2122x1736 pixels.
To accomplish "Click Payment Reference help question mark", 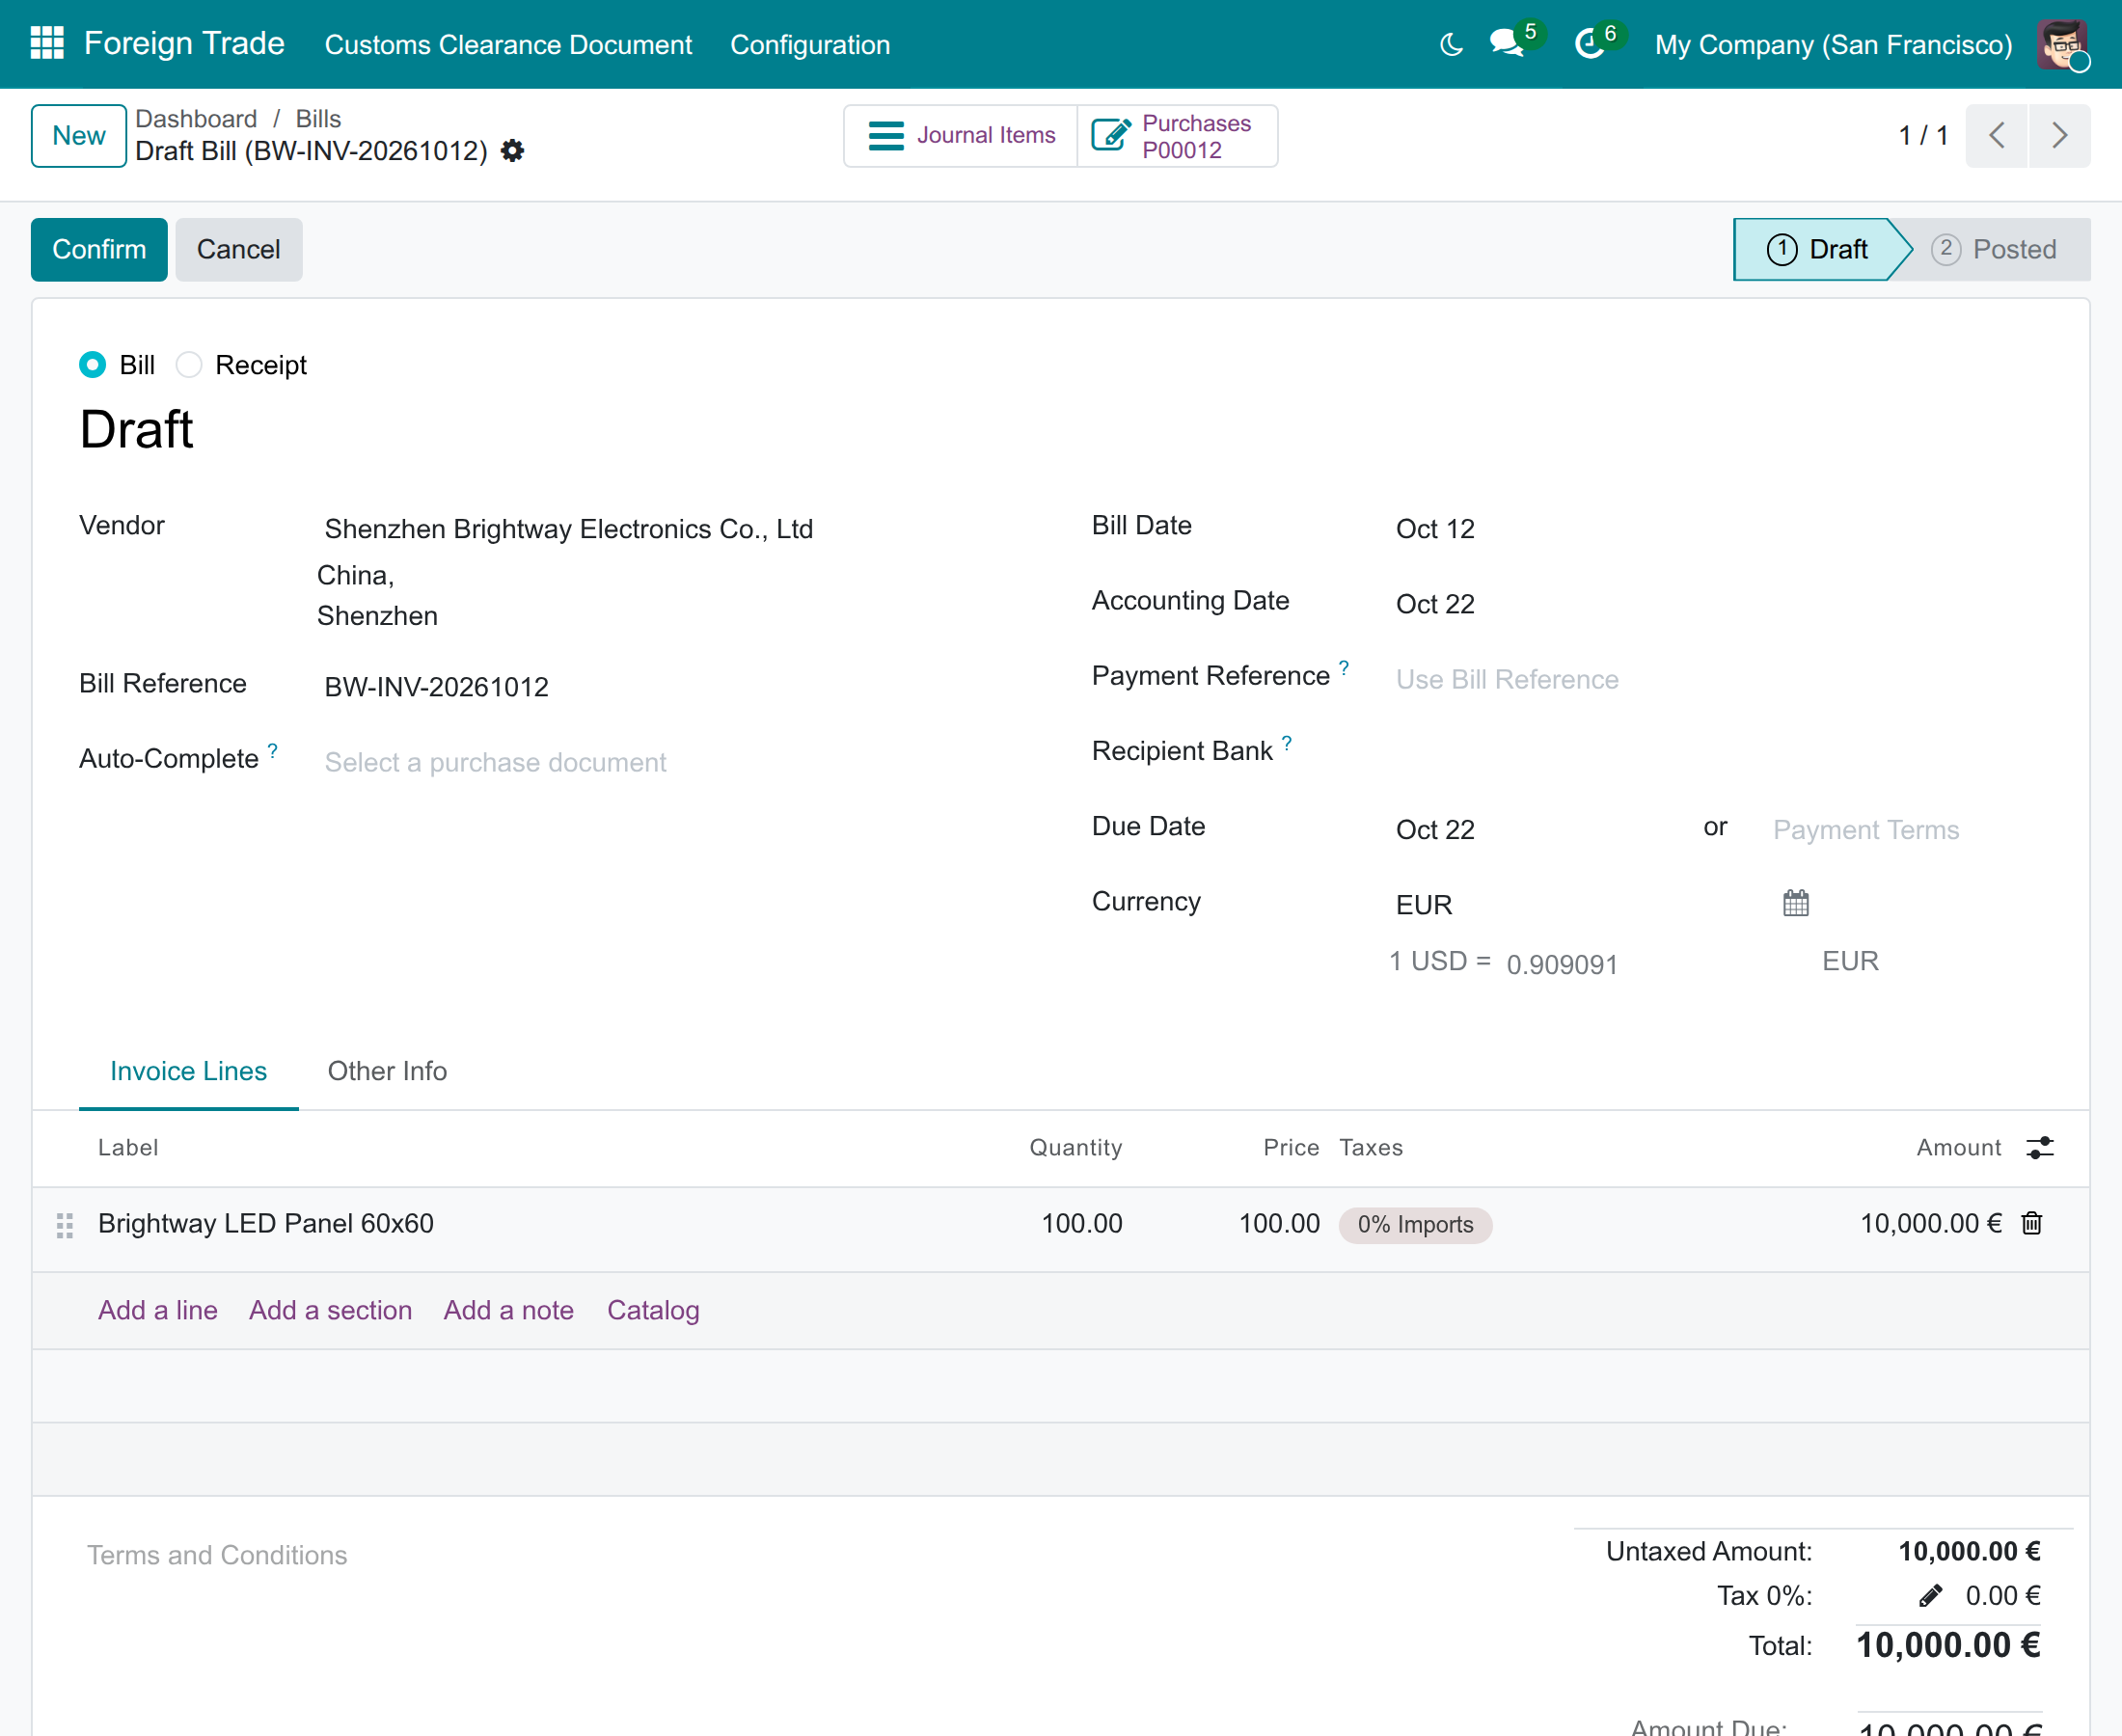I will point(1344,668).
